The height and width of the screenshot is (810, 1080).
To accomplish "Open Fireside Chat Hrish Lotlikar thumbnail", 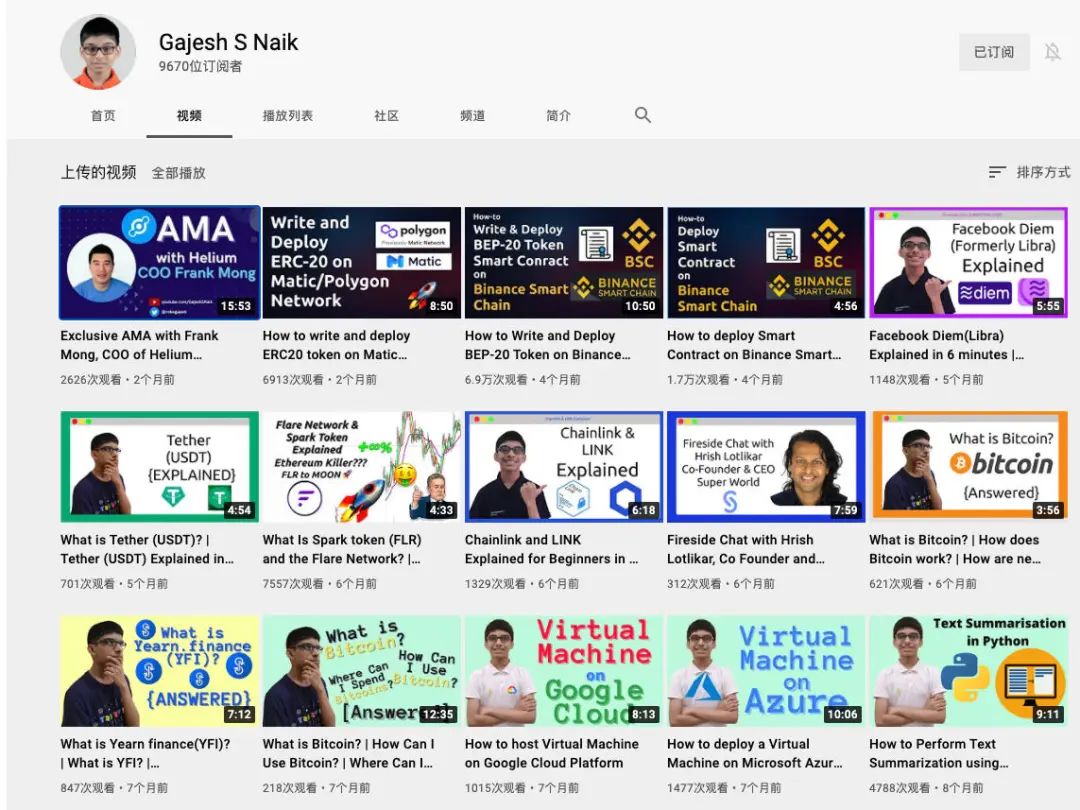I will tap(766, 466).
